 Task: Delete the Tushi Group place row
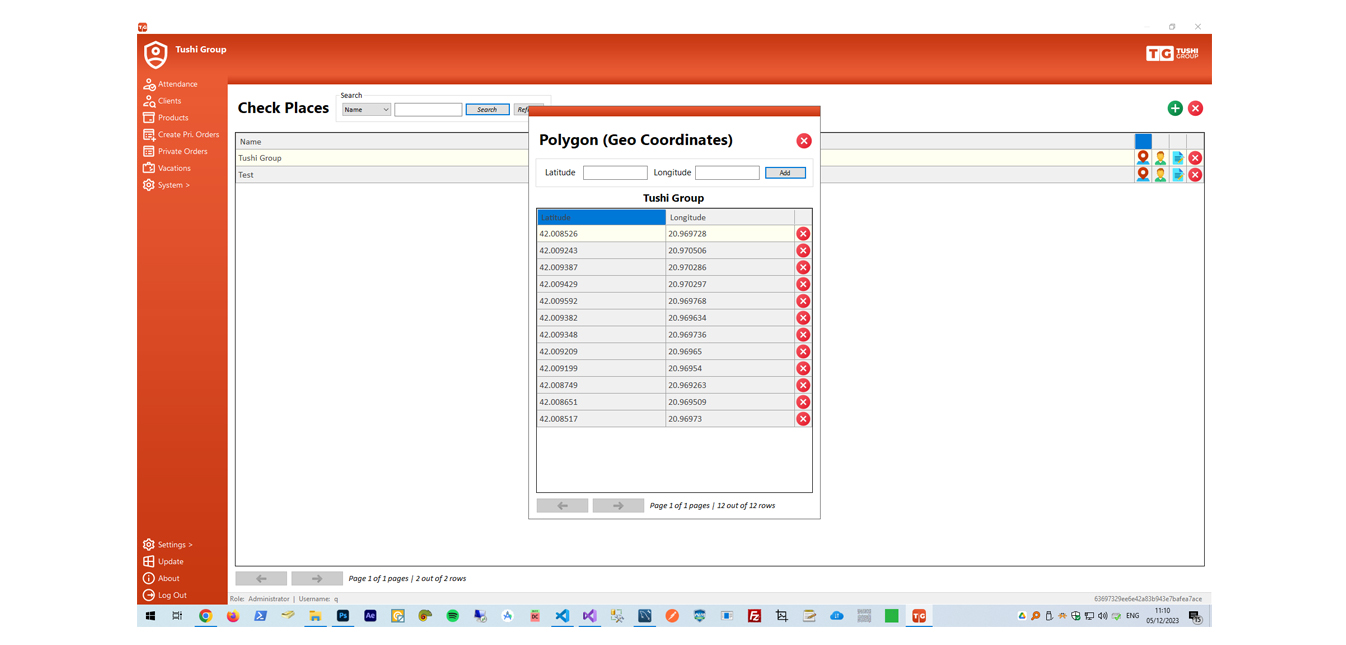(x=1195, y=158)
